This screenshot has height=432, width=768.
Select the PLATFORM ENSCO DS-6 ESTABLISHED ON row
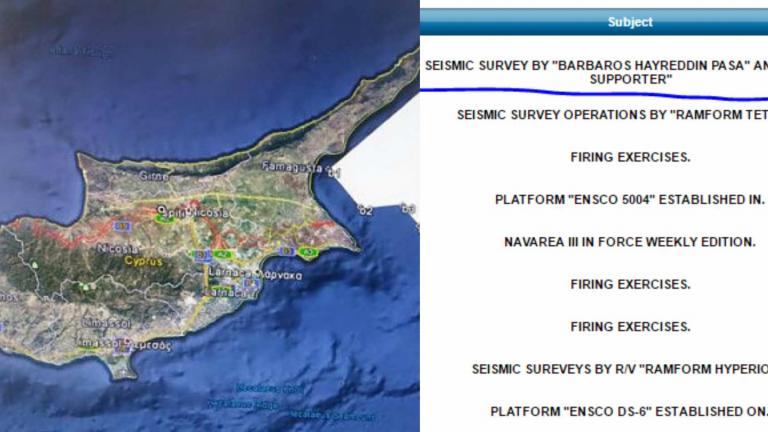click(629, 411)
